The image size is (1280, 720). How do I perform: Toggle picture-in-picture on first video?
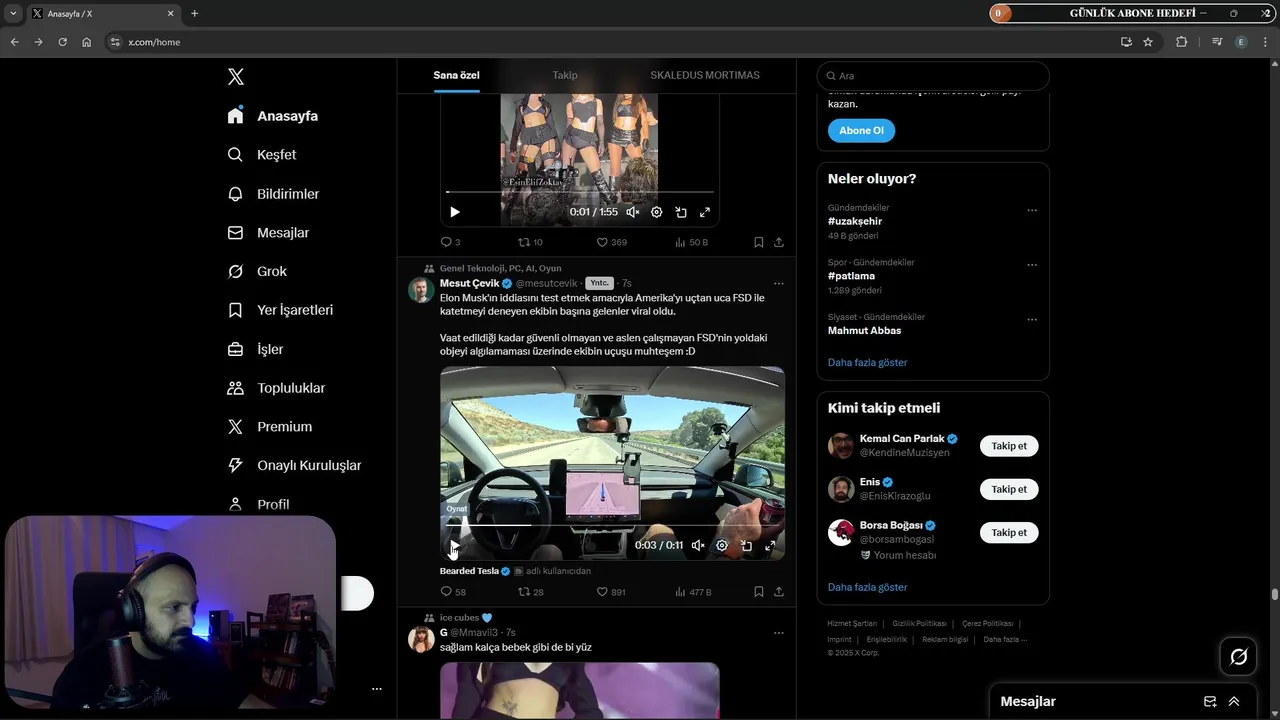click(x=681, y=212)
